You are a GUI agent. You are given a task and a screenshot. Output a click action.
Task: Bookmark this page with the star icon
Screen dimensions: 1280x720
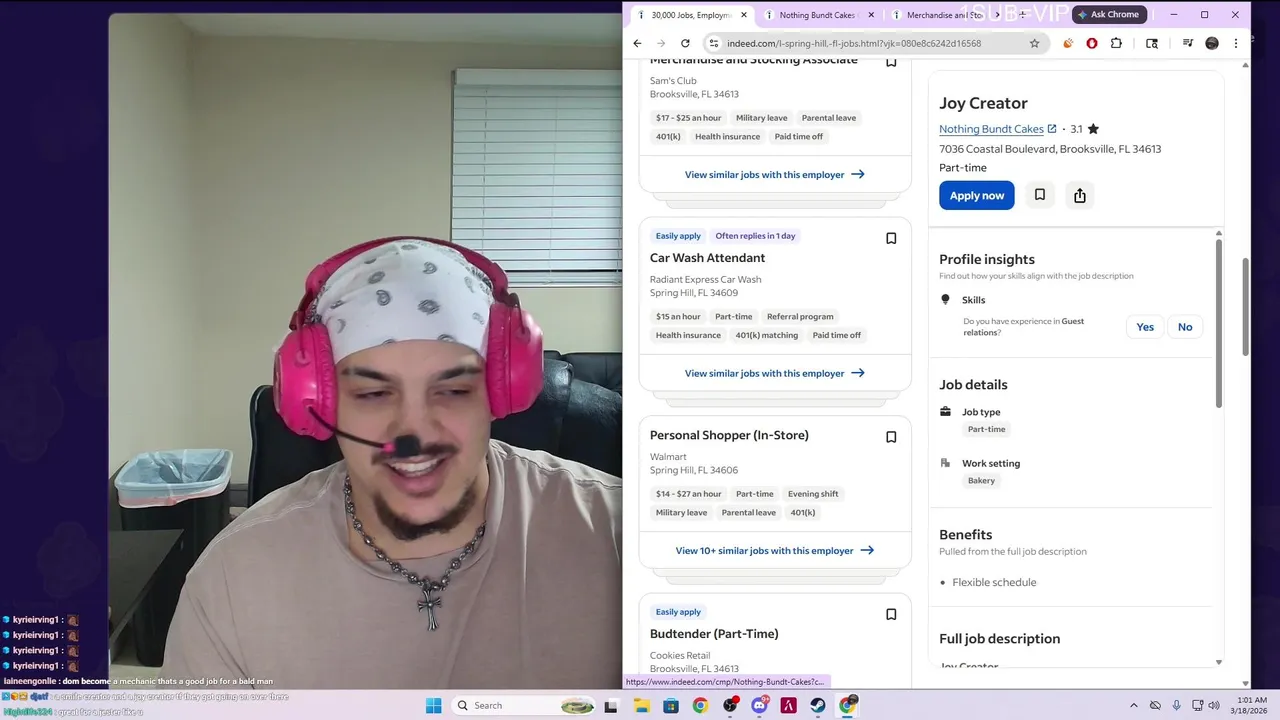[x=1034, y=43]
